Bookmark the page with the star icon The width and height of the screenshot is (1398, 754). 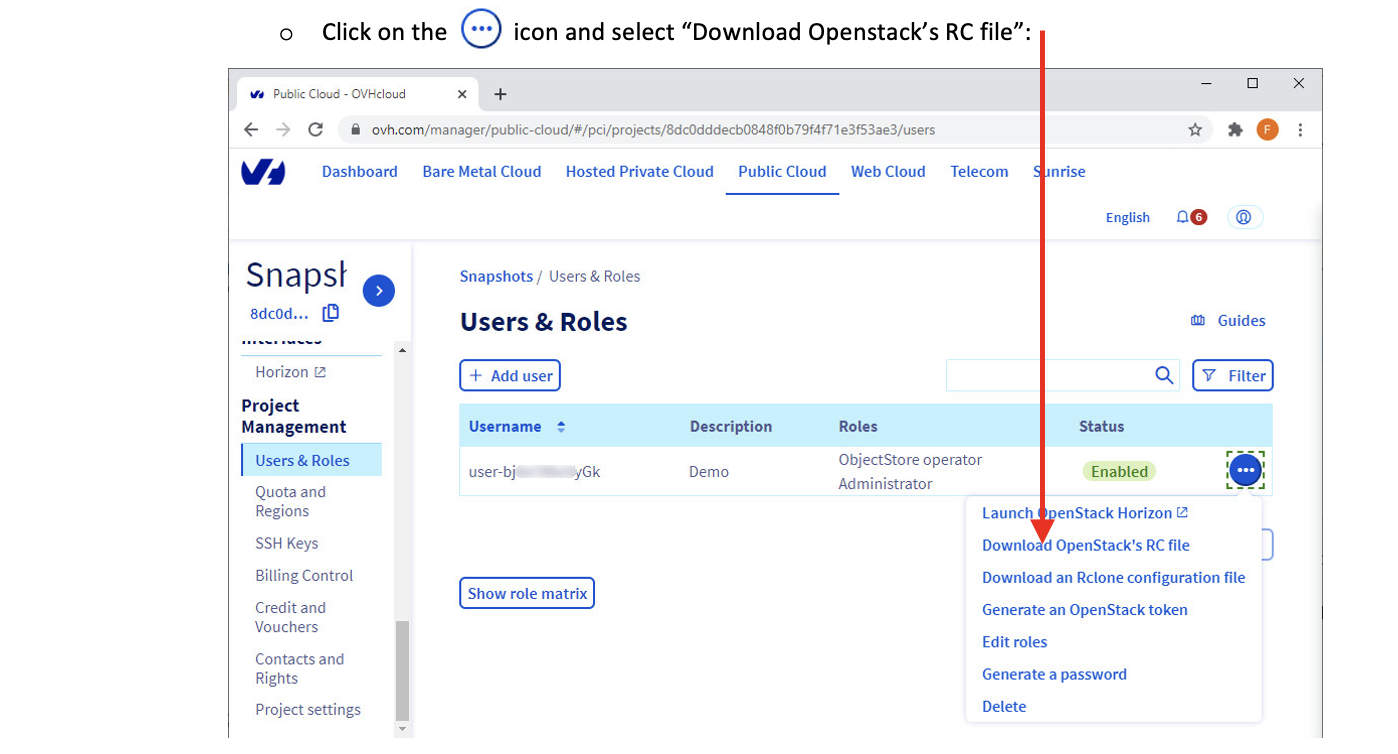point(1195,130)
